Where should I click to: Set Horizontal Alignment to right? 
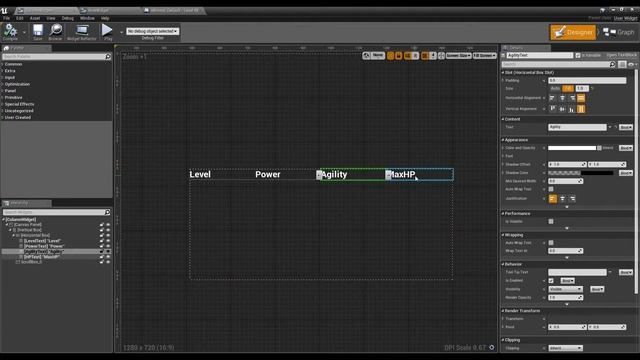click(572, 98)
